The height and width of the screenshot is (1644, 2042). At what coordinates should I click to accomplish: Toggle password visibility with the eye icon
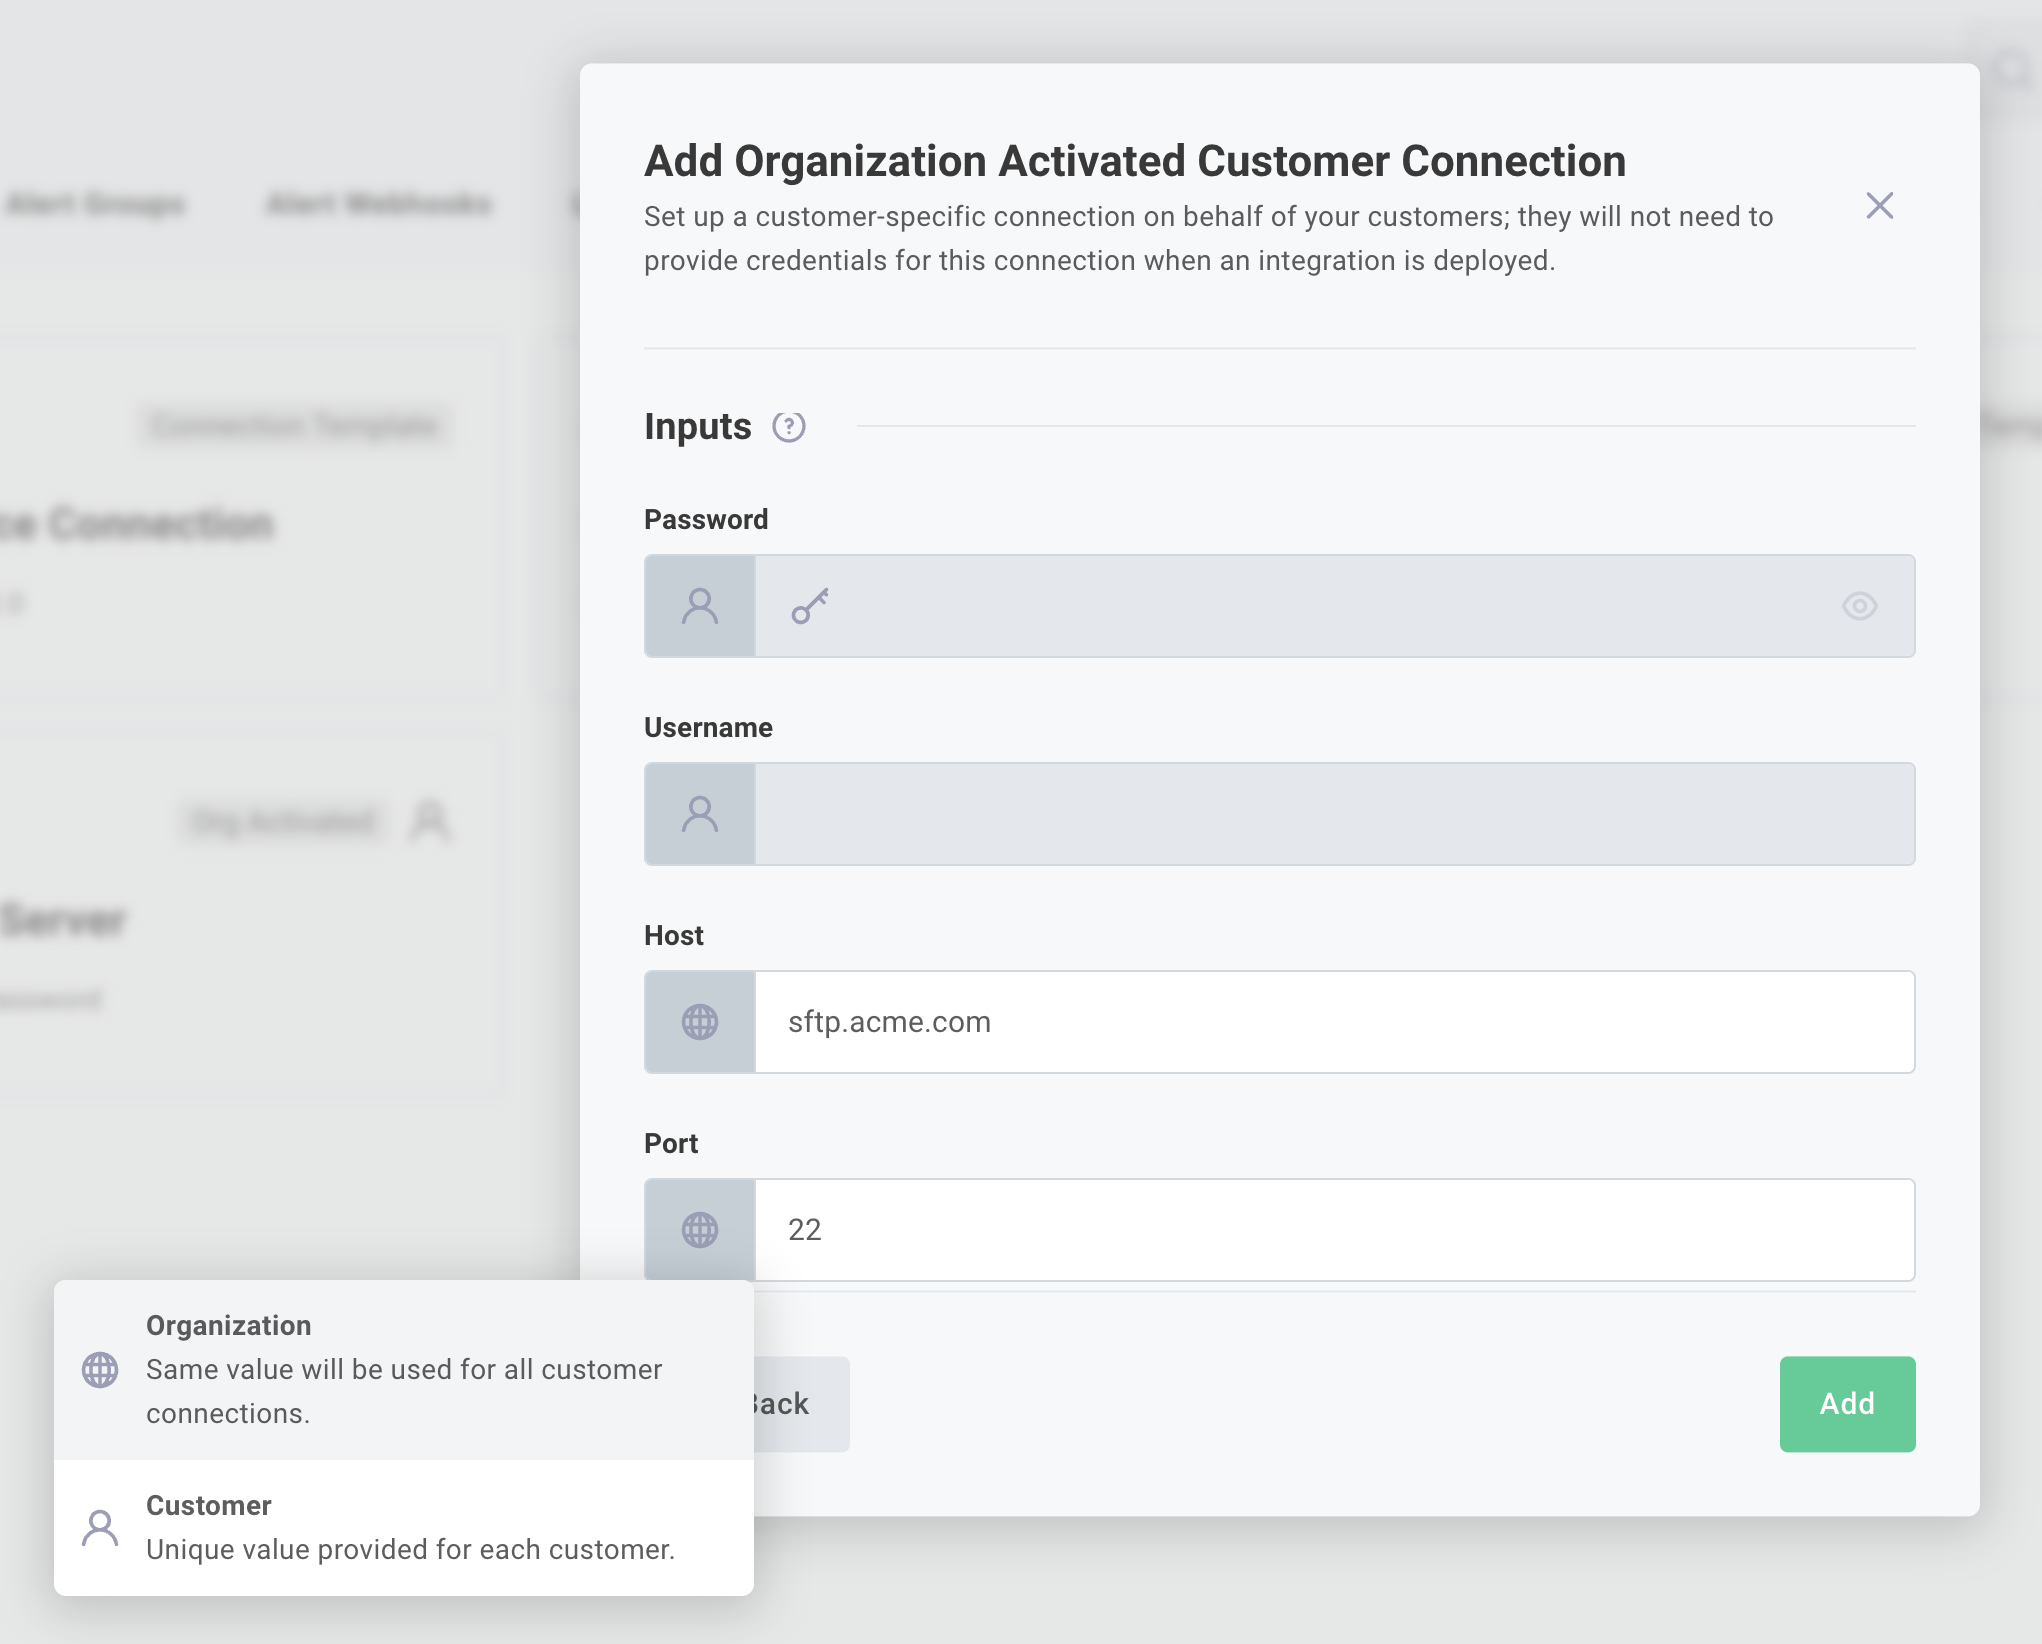point(1860,606)
